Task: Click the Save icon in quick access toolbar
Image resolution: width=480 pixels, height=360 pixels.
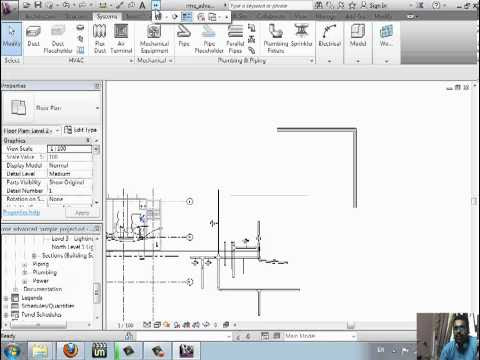Action: (38, 5)
